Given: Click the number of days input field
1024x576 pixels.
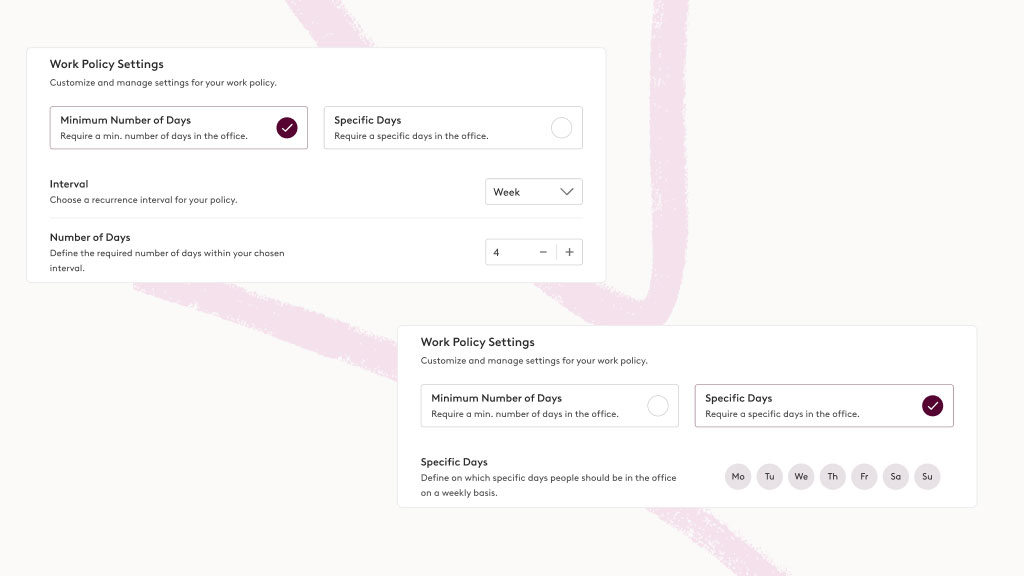Looking at the screenshot, I should click(x=510, y=252).
